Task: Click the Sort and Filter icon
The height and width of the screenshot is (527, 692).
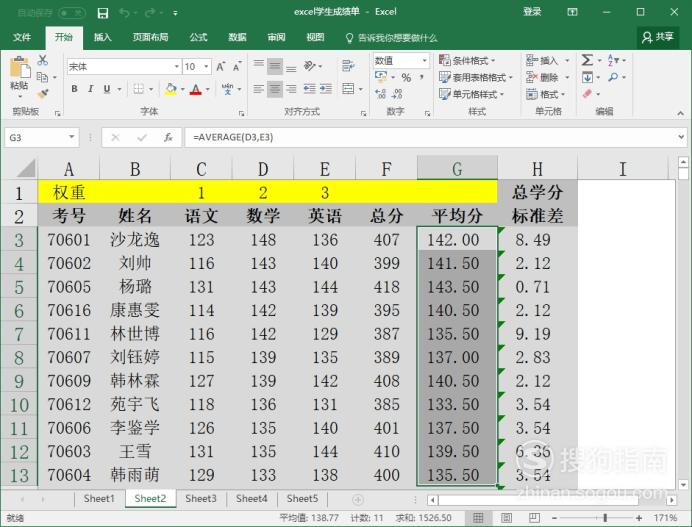Action: point(613,60)
